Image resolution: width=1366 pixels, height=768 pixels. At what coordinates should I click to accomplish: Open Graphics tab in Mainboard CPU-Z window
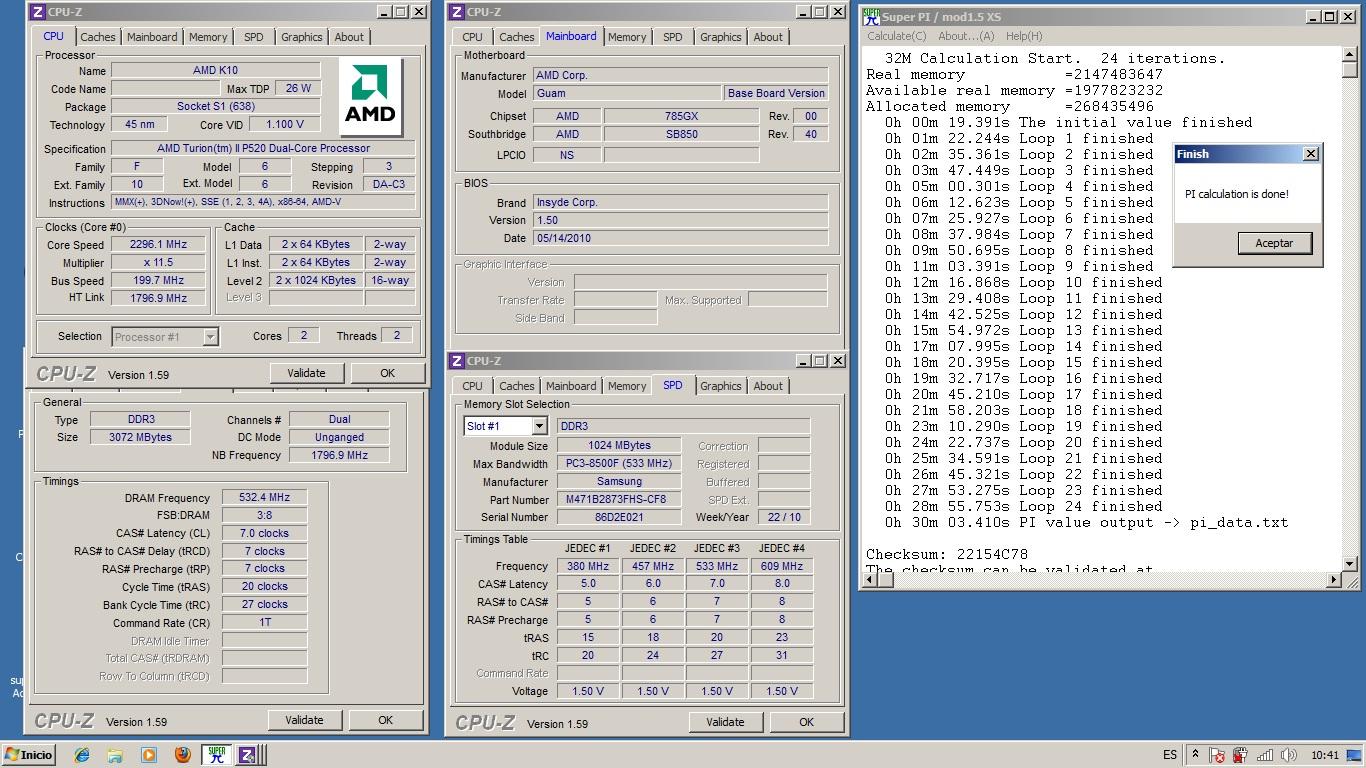[720, 37]
